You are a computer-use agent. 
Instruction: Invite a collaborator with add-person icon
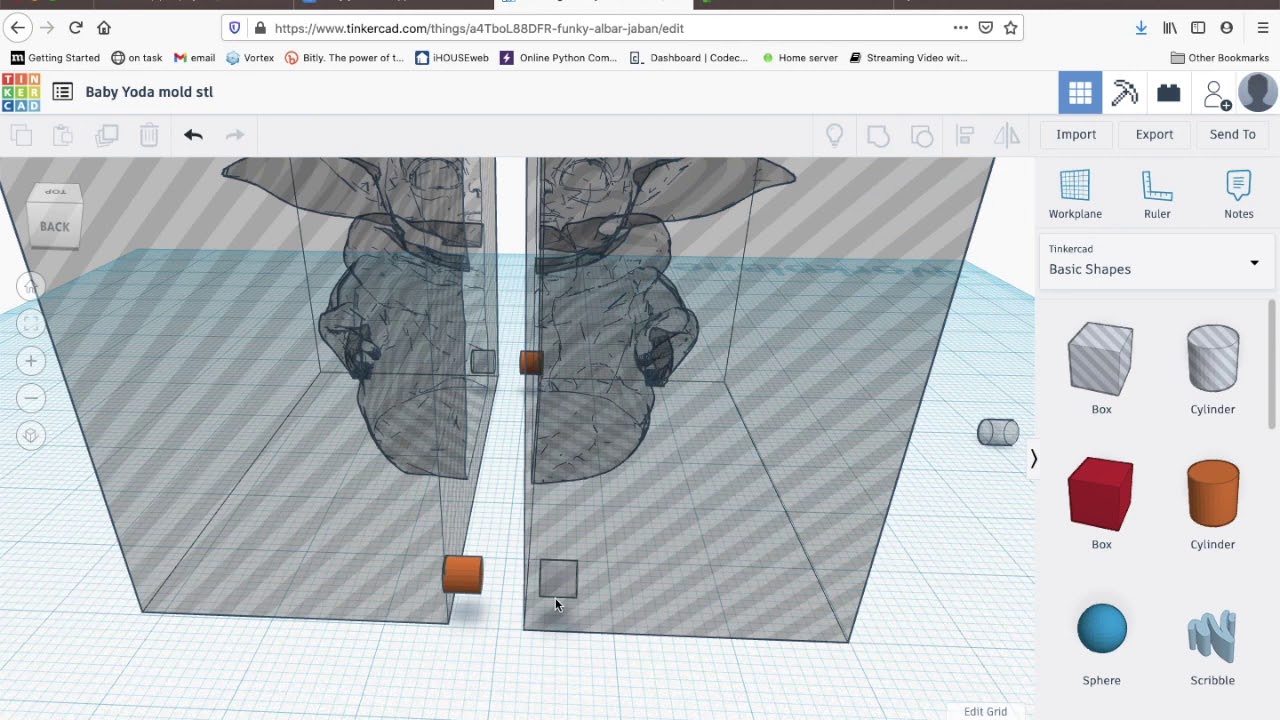tap(1215, 94)
